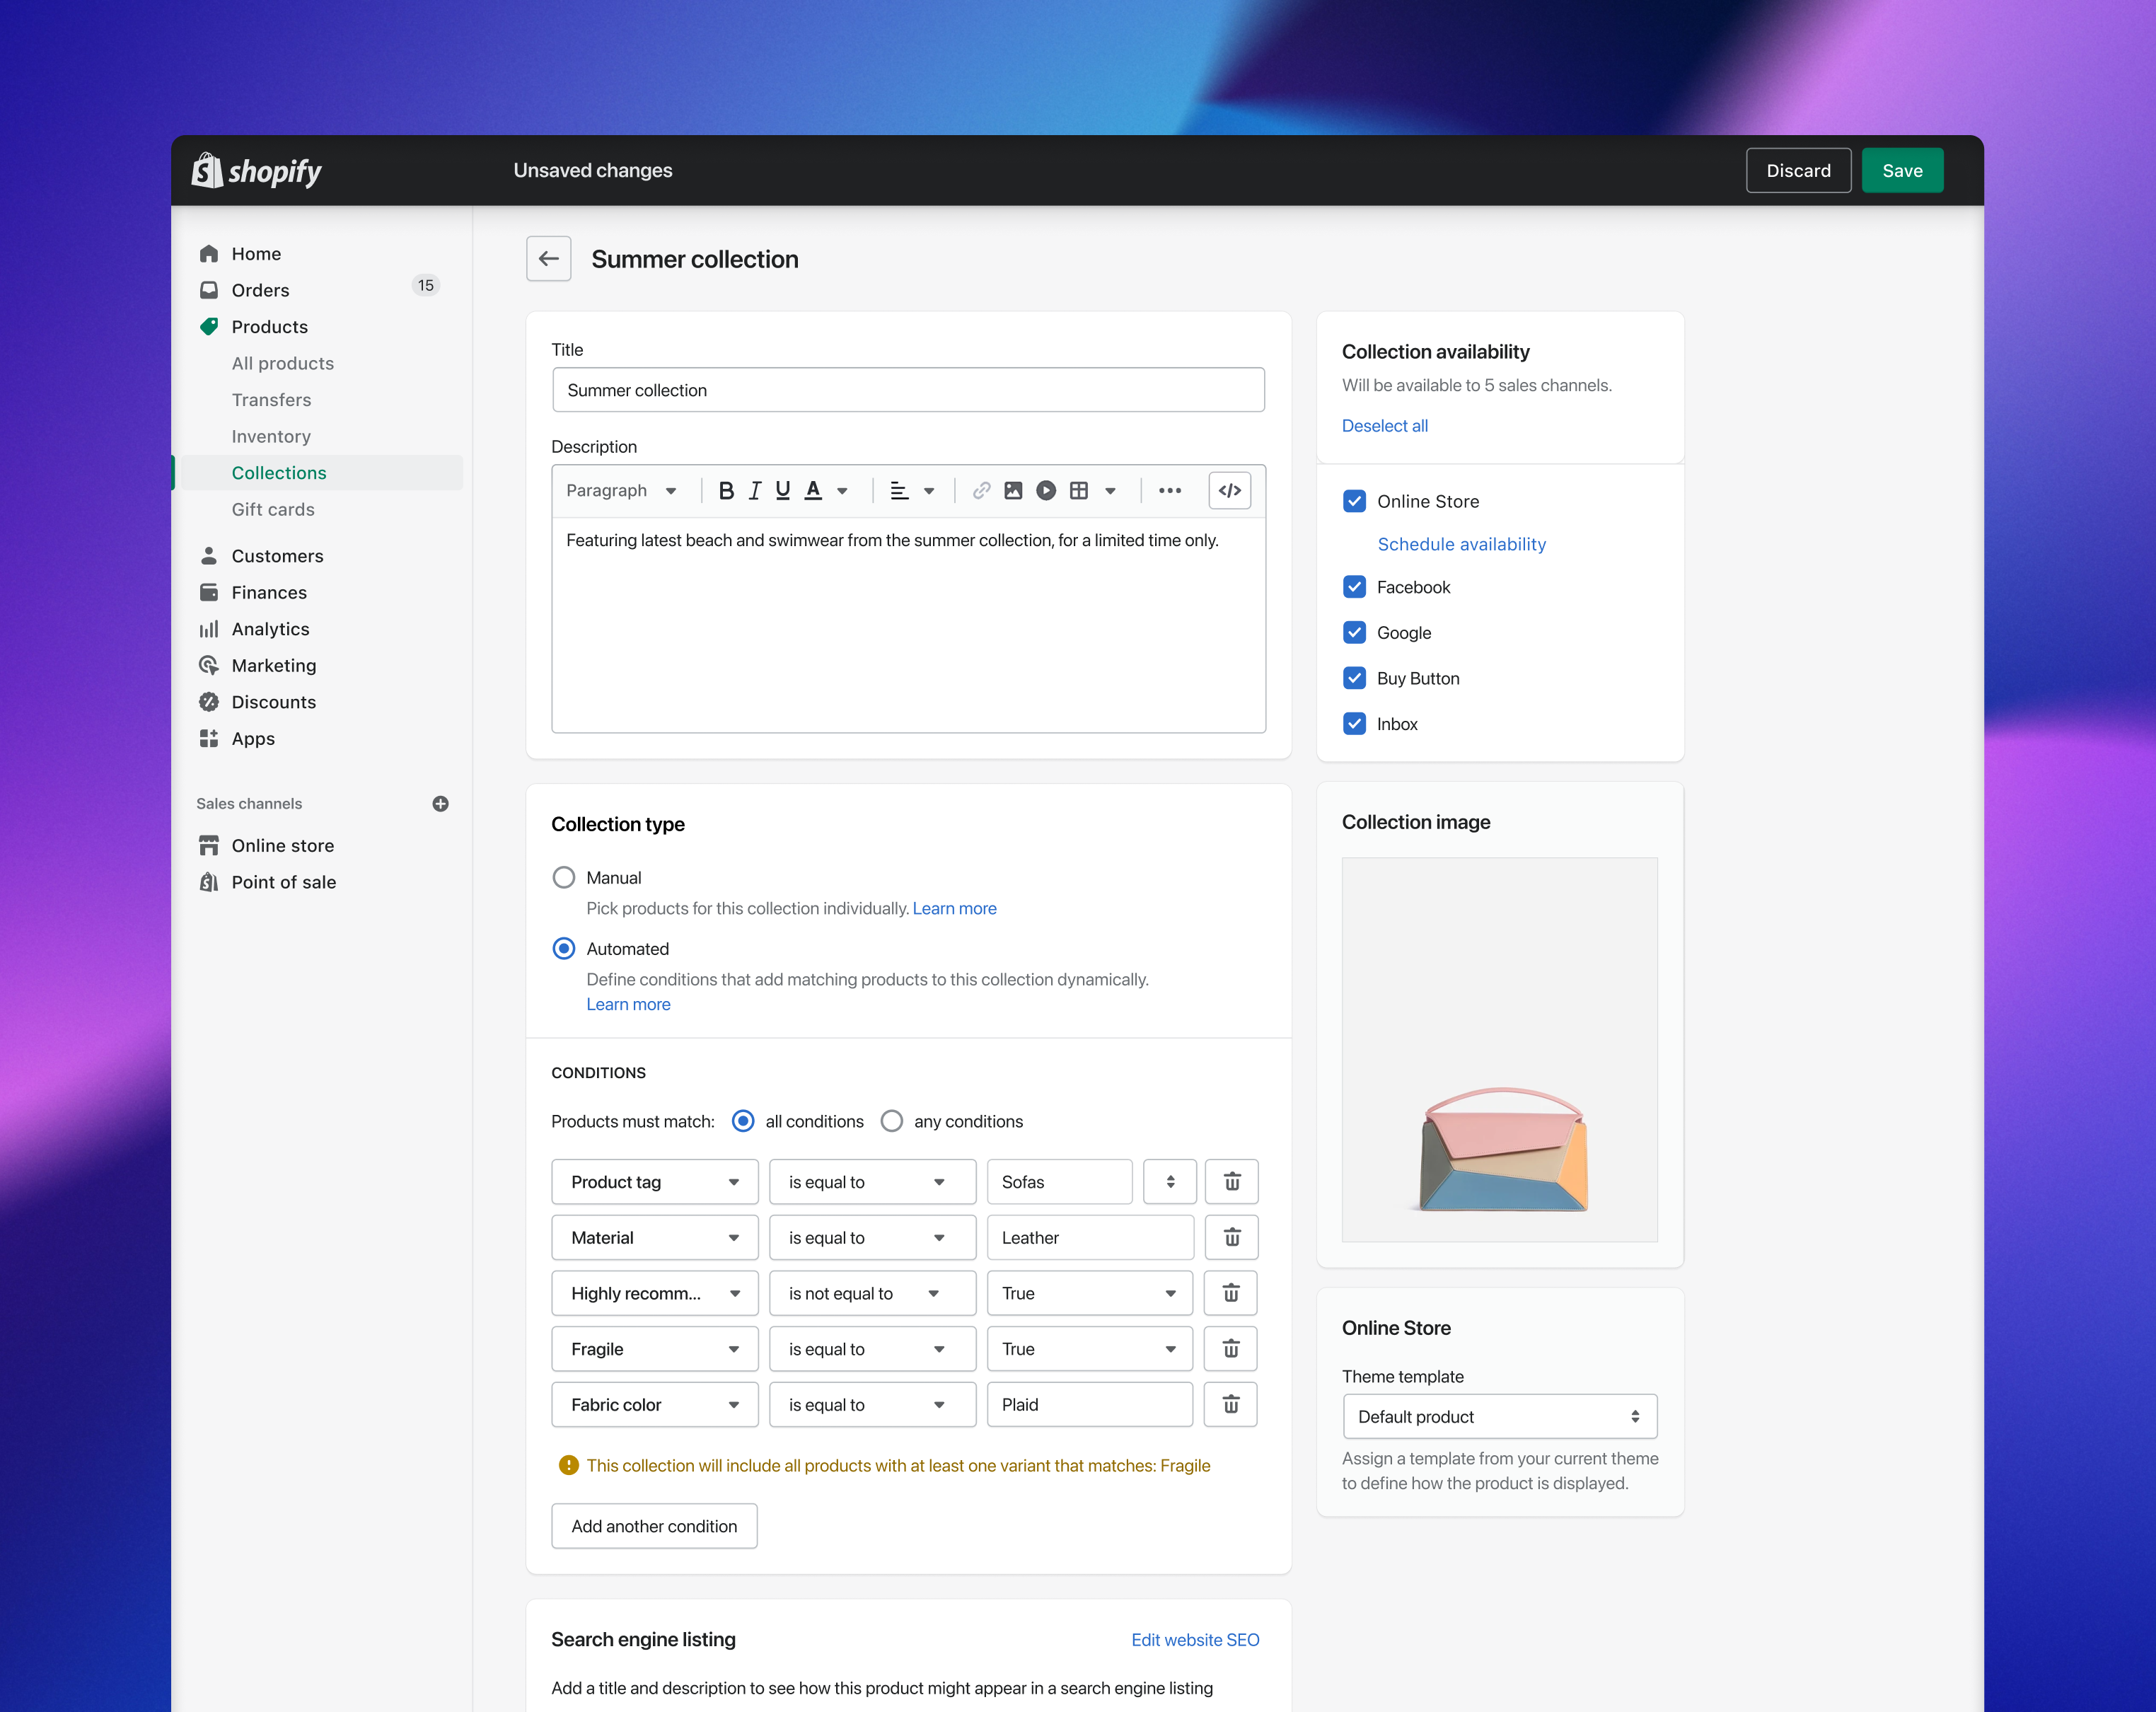2156x1712 pixels.
Task: Open the True value dropdown for Fragile
Action: 1089,1349
